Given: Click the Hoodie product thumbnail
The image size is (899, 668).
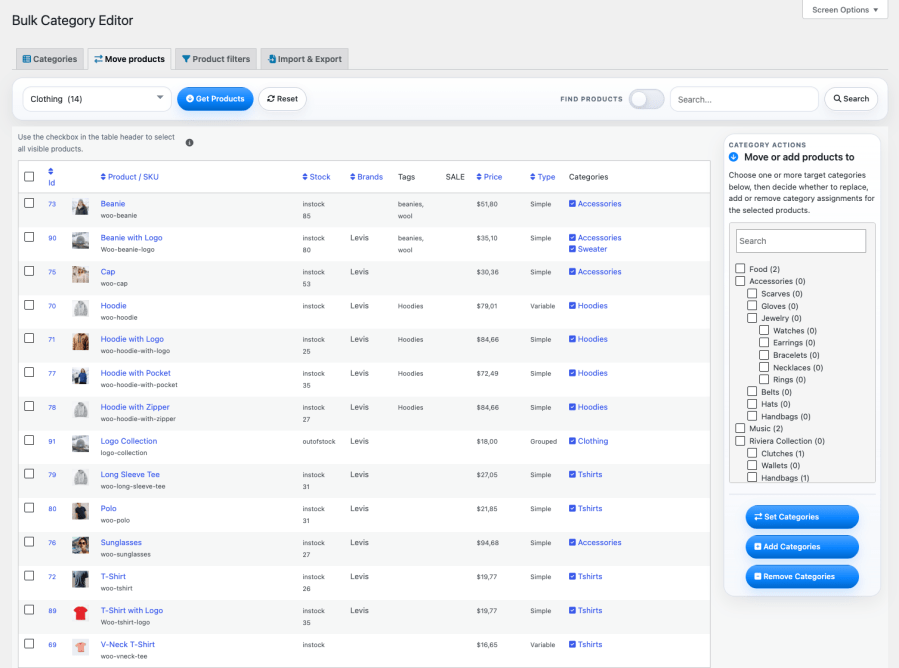Looking at the screenshot, I should click(x=80, y=308).
